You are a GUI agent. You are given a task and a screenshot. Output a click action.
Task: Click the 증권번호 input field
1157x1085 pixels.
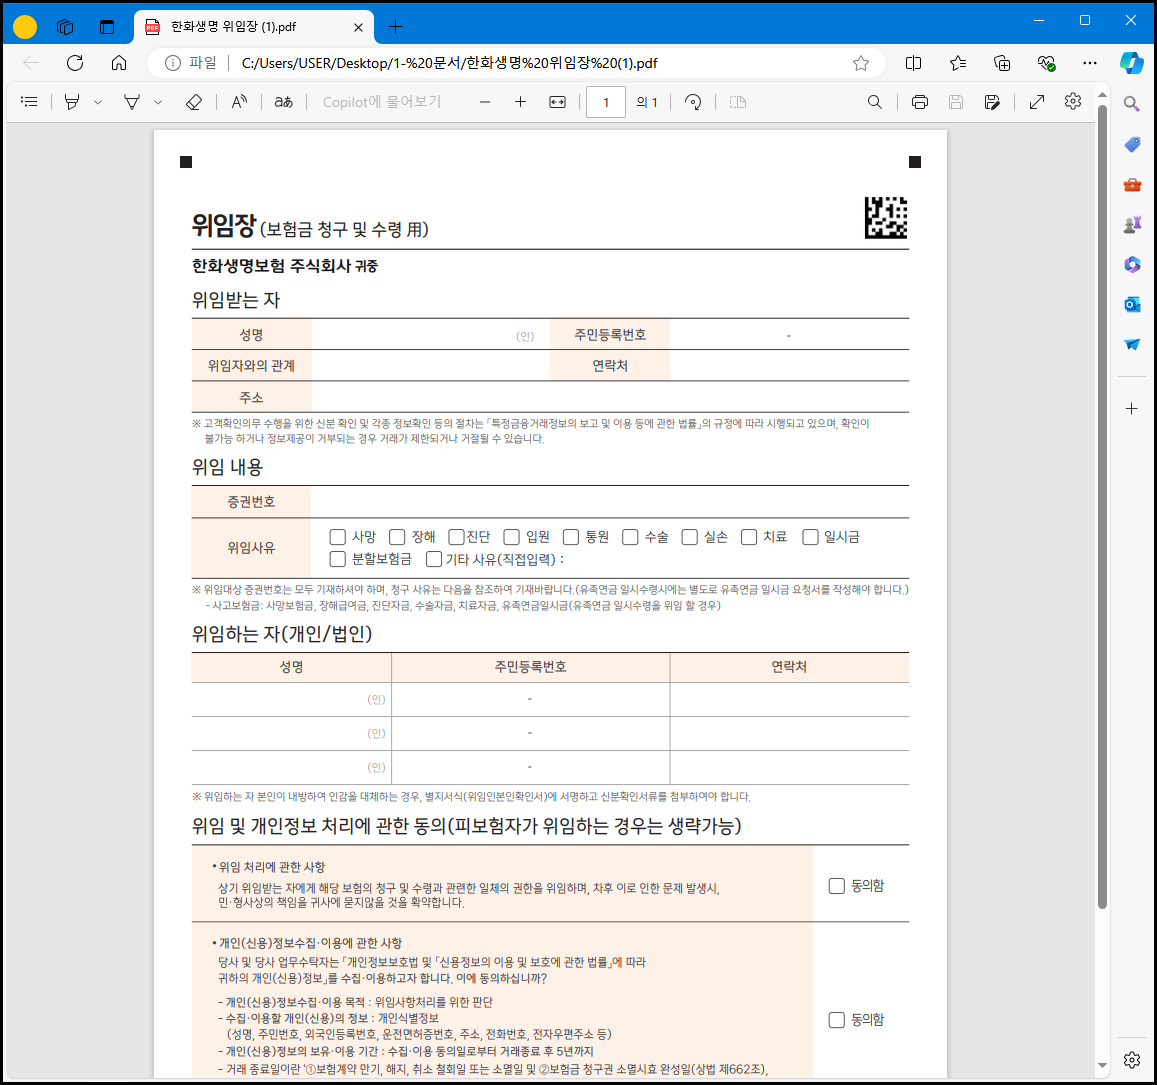(609, 502)
